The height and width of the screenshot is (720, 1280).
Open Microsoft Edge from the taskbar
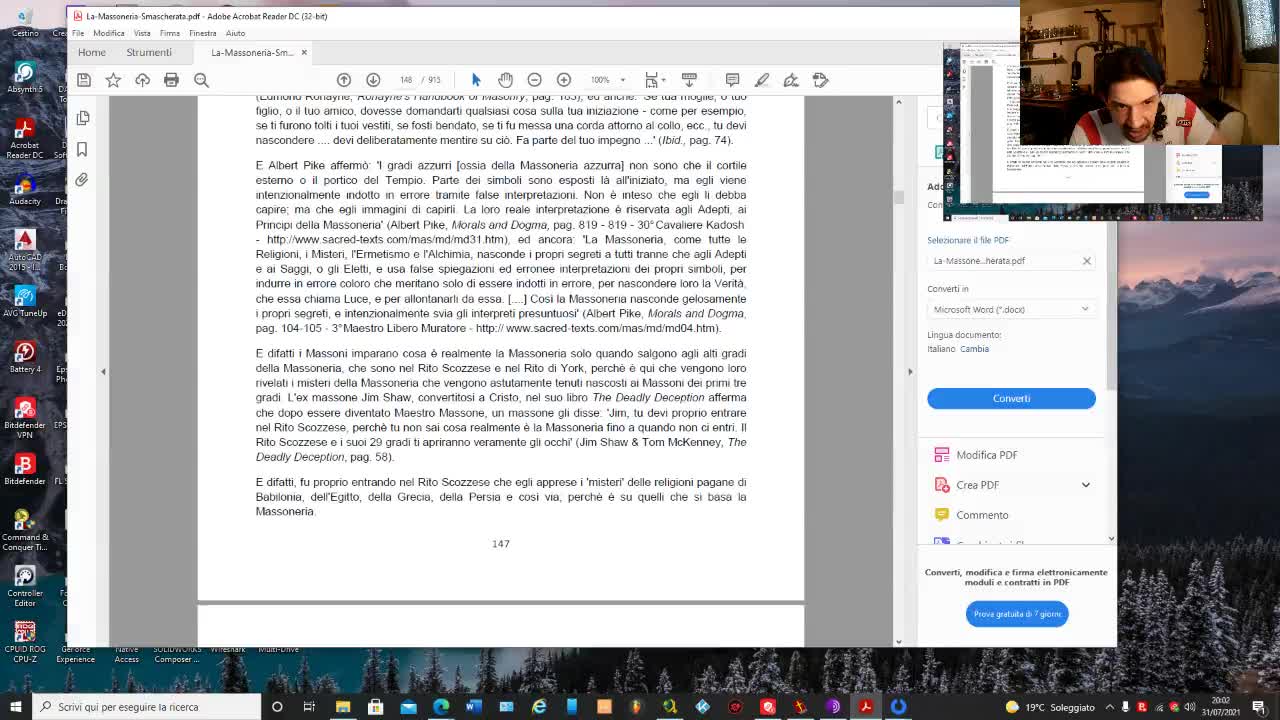[x=441, y=707]
